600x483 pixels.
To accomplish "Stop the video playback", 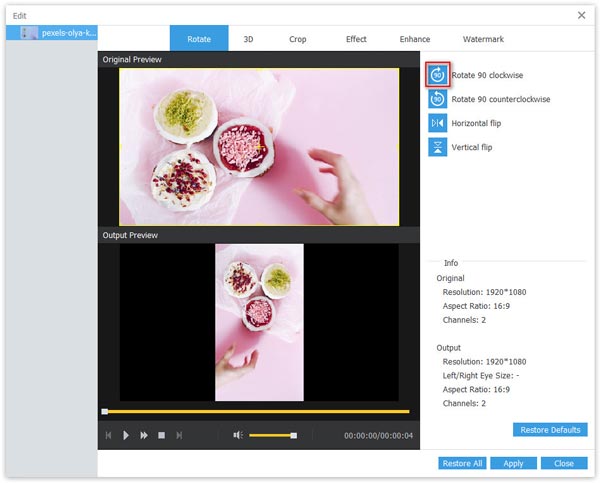I will pyautogui.click(x=161, y=435).
